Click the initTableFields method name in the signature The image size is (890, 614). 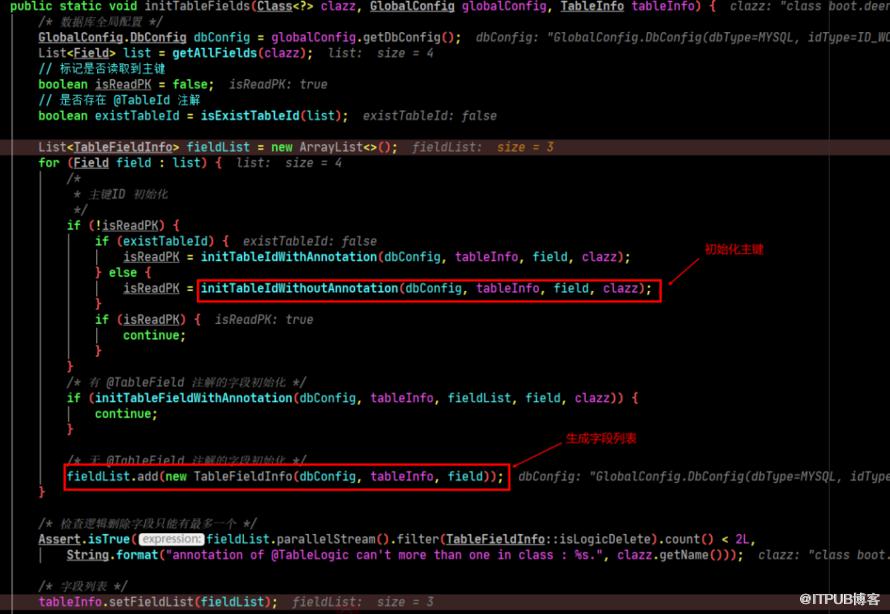point(197,6)
